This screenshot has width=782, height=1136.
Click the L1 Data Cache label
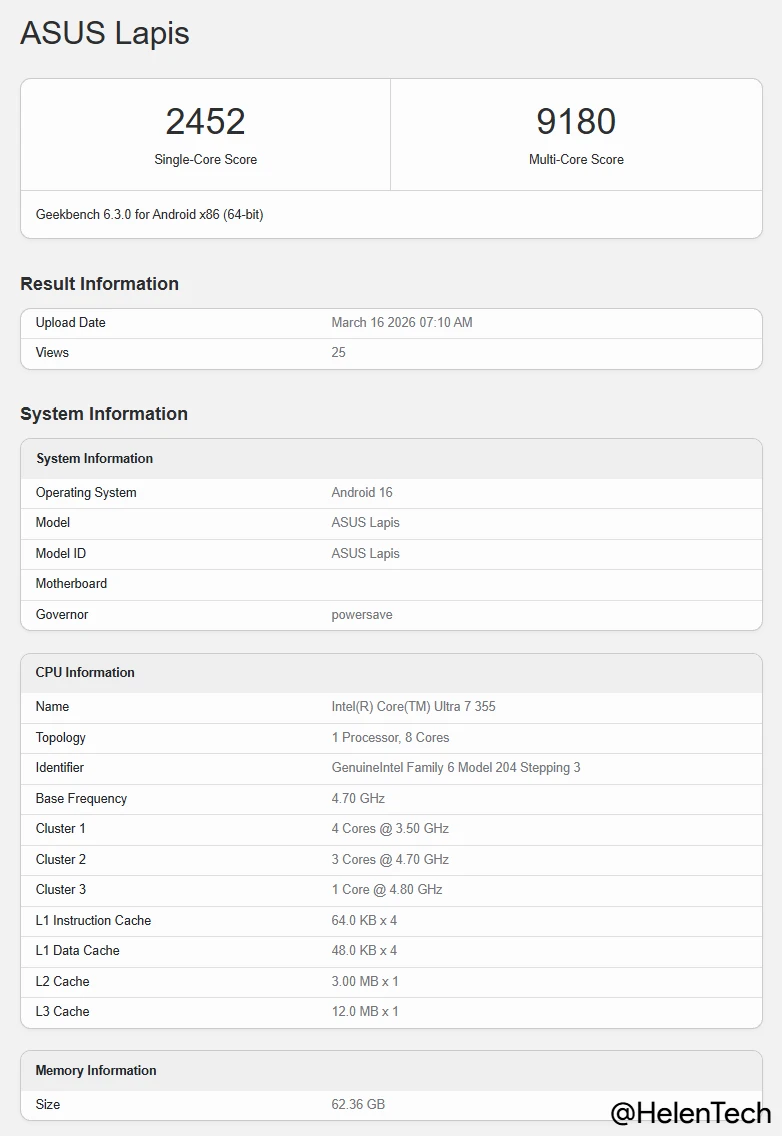[78, 951]
